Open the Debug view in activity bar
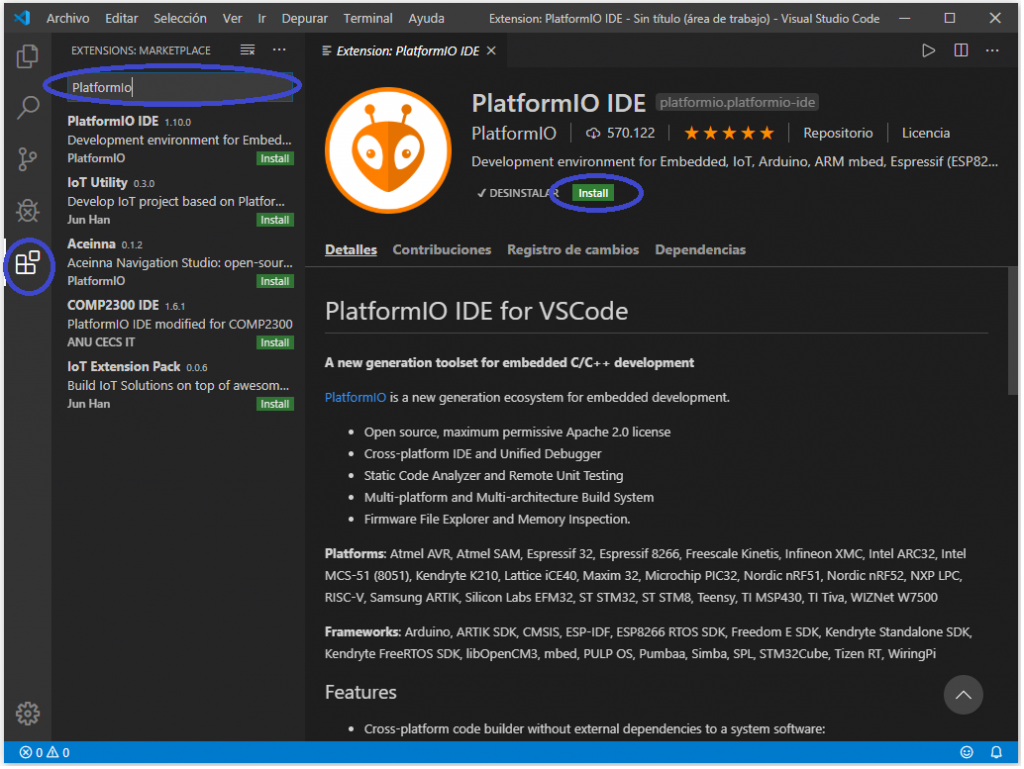This screenshot has height=769, width=1024. 28,211
